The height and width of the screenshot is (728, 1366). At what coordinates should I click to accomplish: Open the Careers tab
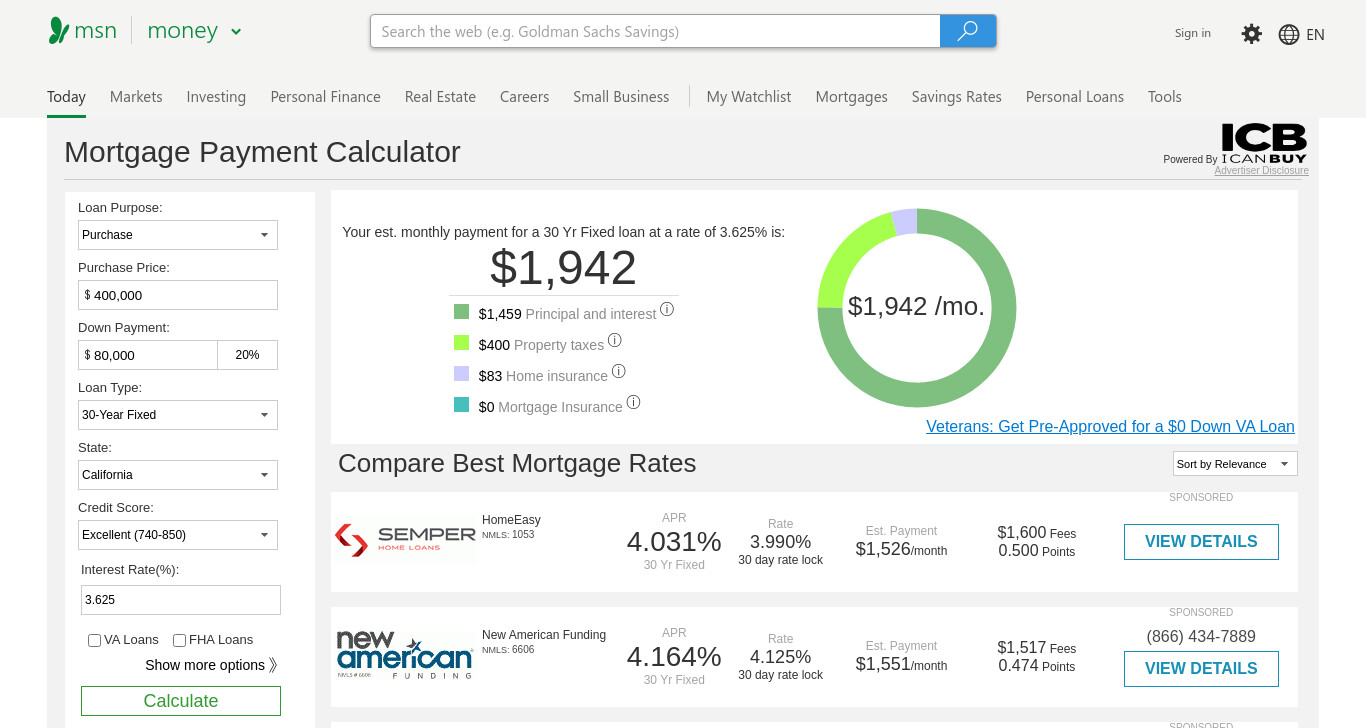tap(524, 97)
